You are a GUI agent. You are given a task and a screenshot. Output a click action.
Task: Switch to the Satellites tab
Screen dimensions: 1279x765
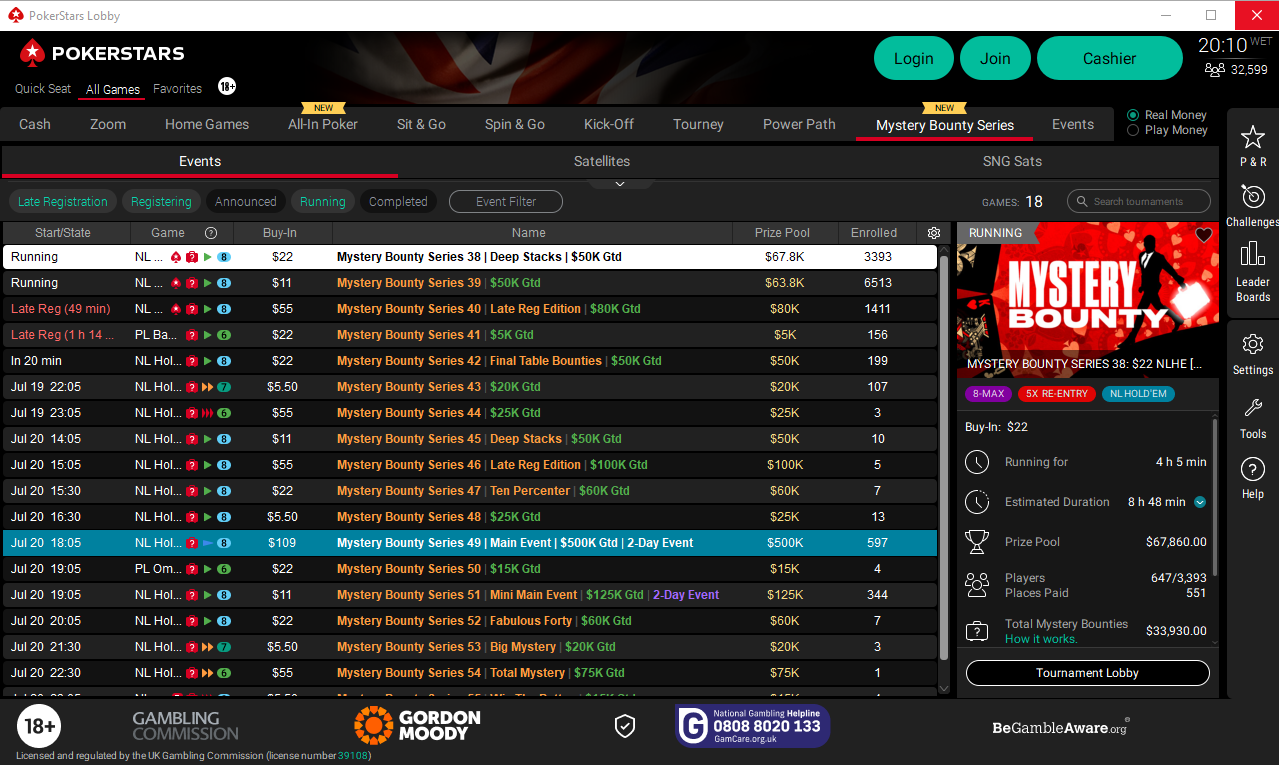(602, 161)
